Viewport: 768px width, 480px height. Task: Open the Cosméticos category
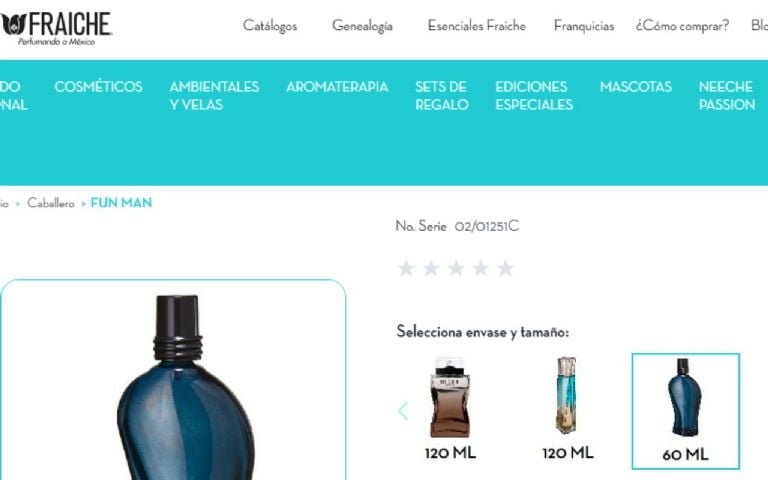(98, 87)
